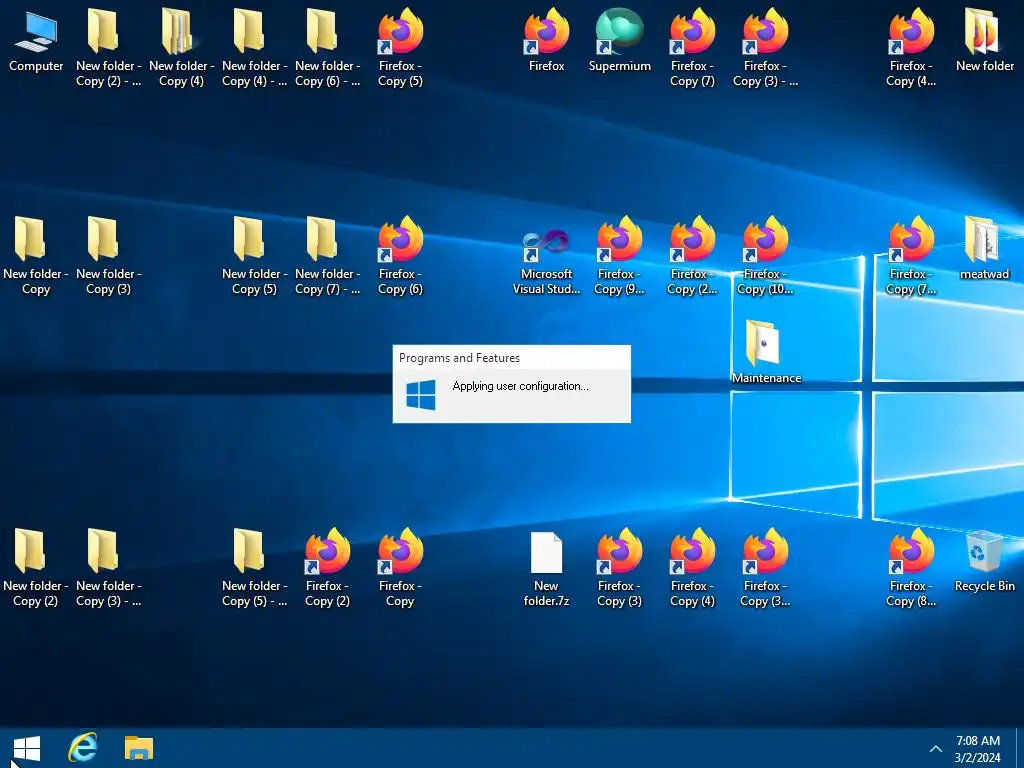Open the Maintenance folder
The image size is (1024, 768).
(x=766, y=354)
